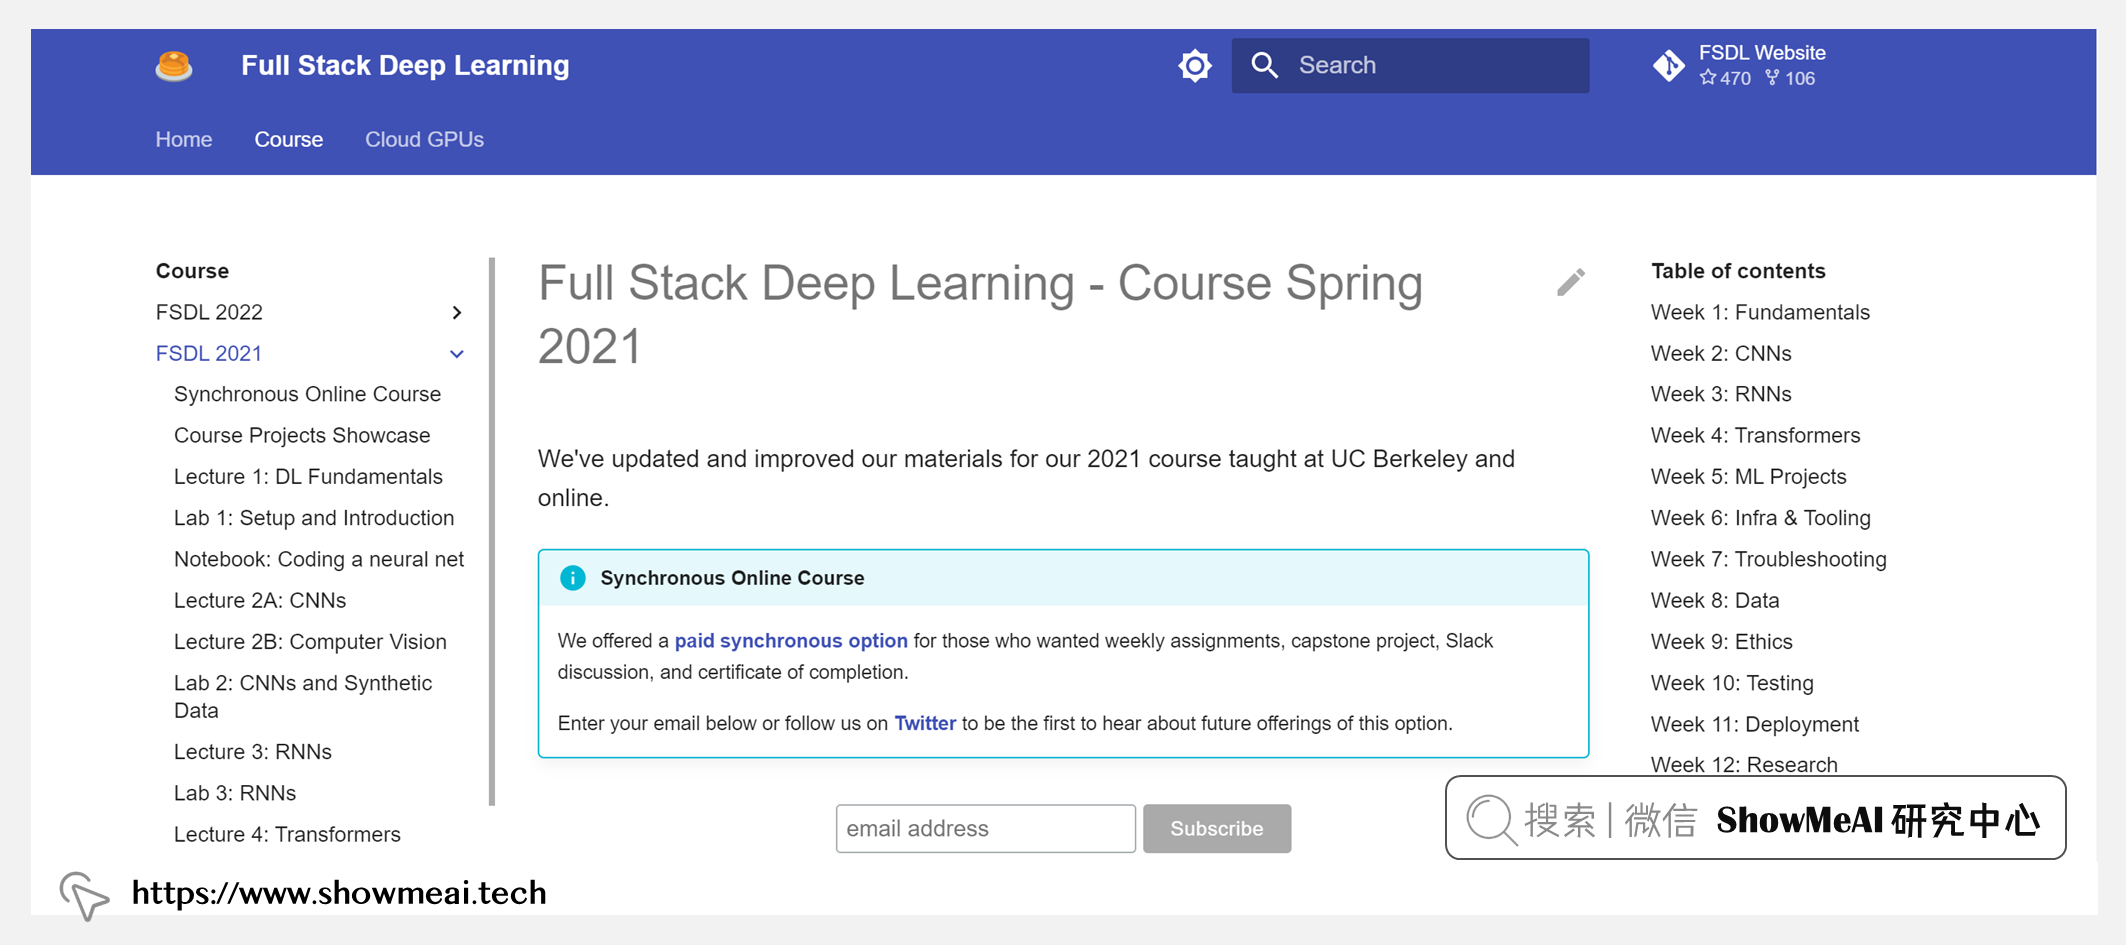Click the pencil edit page icon

point(1571,283)
